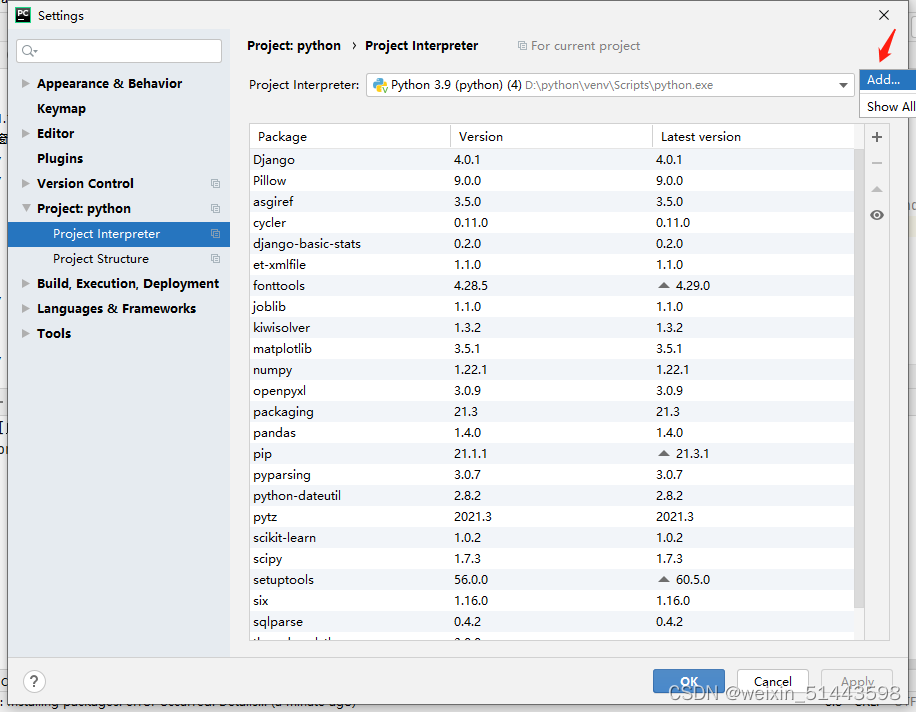Screen dimensions: 916x712
Task: Expand the Appearance & Behavior section
Action: (x=26, y=84)
